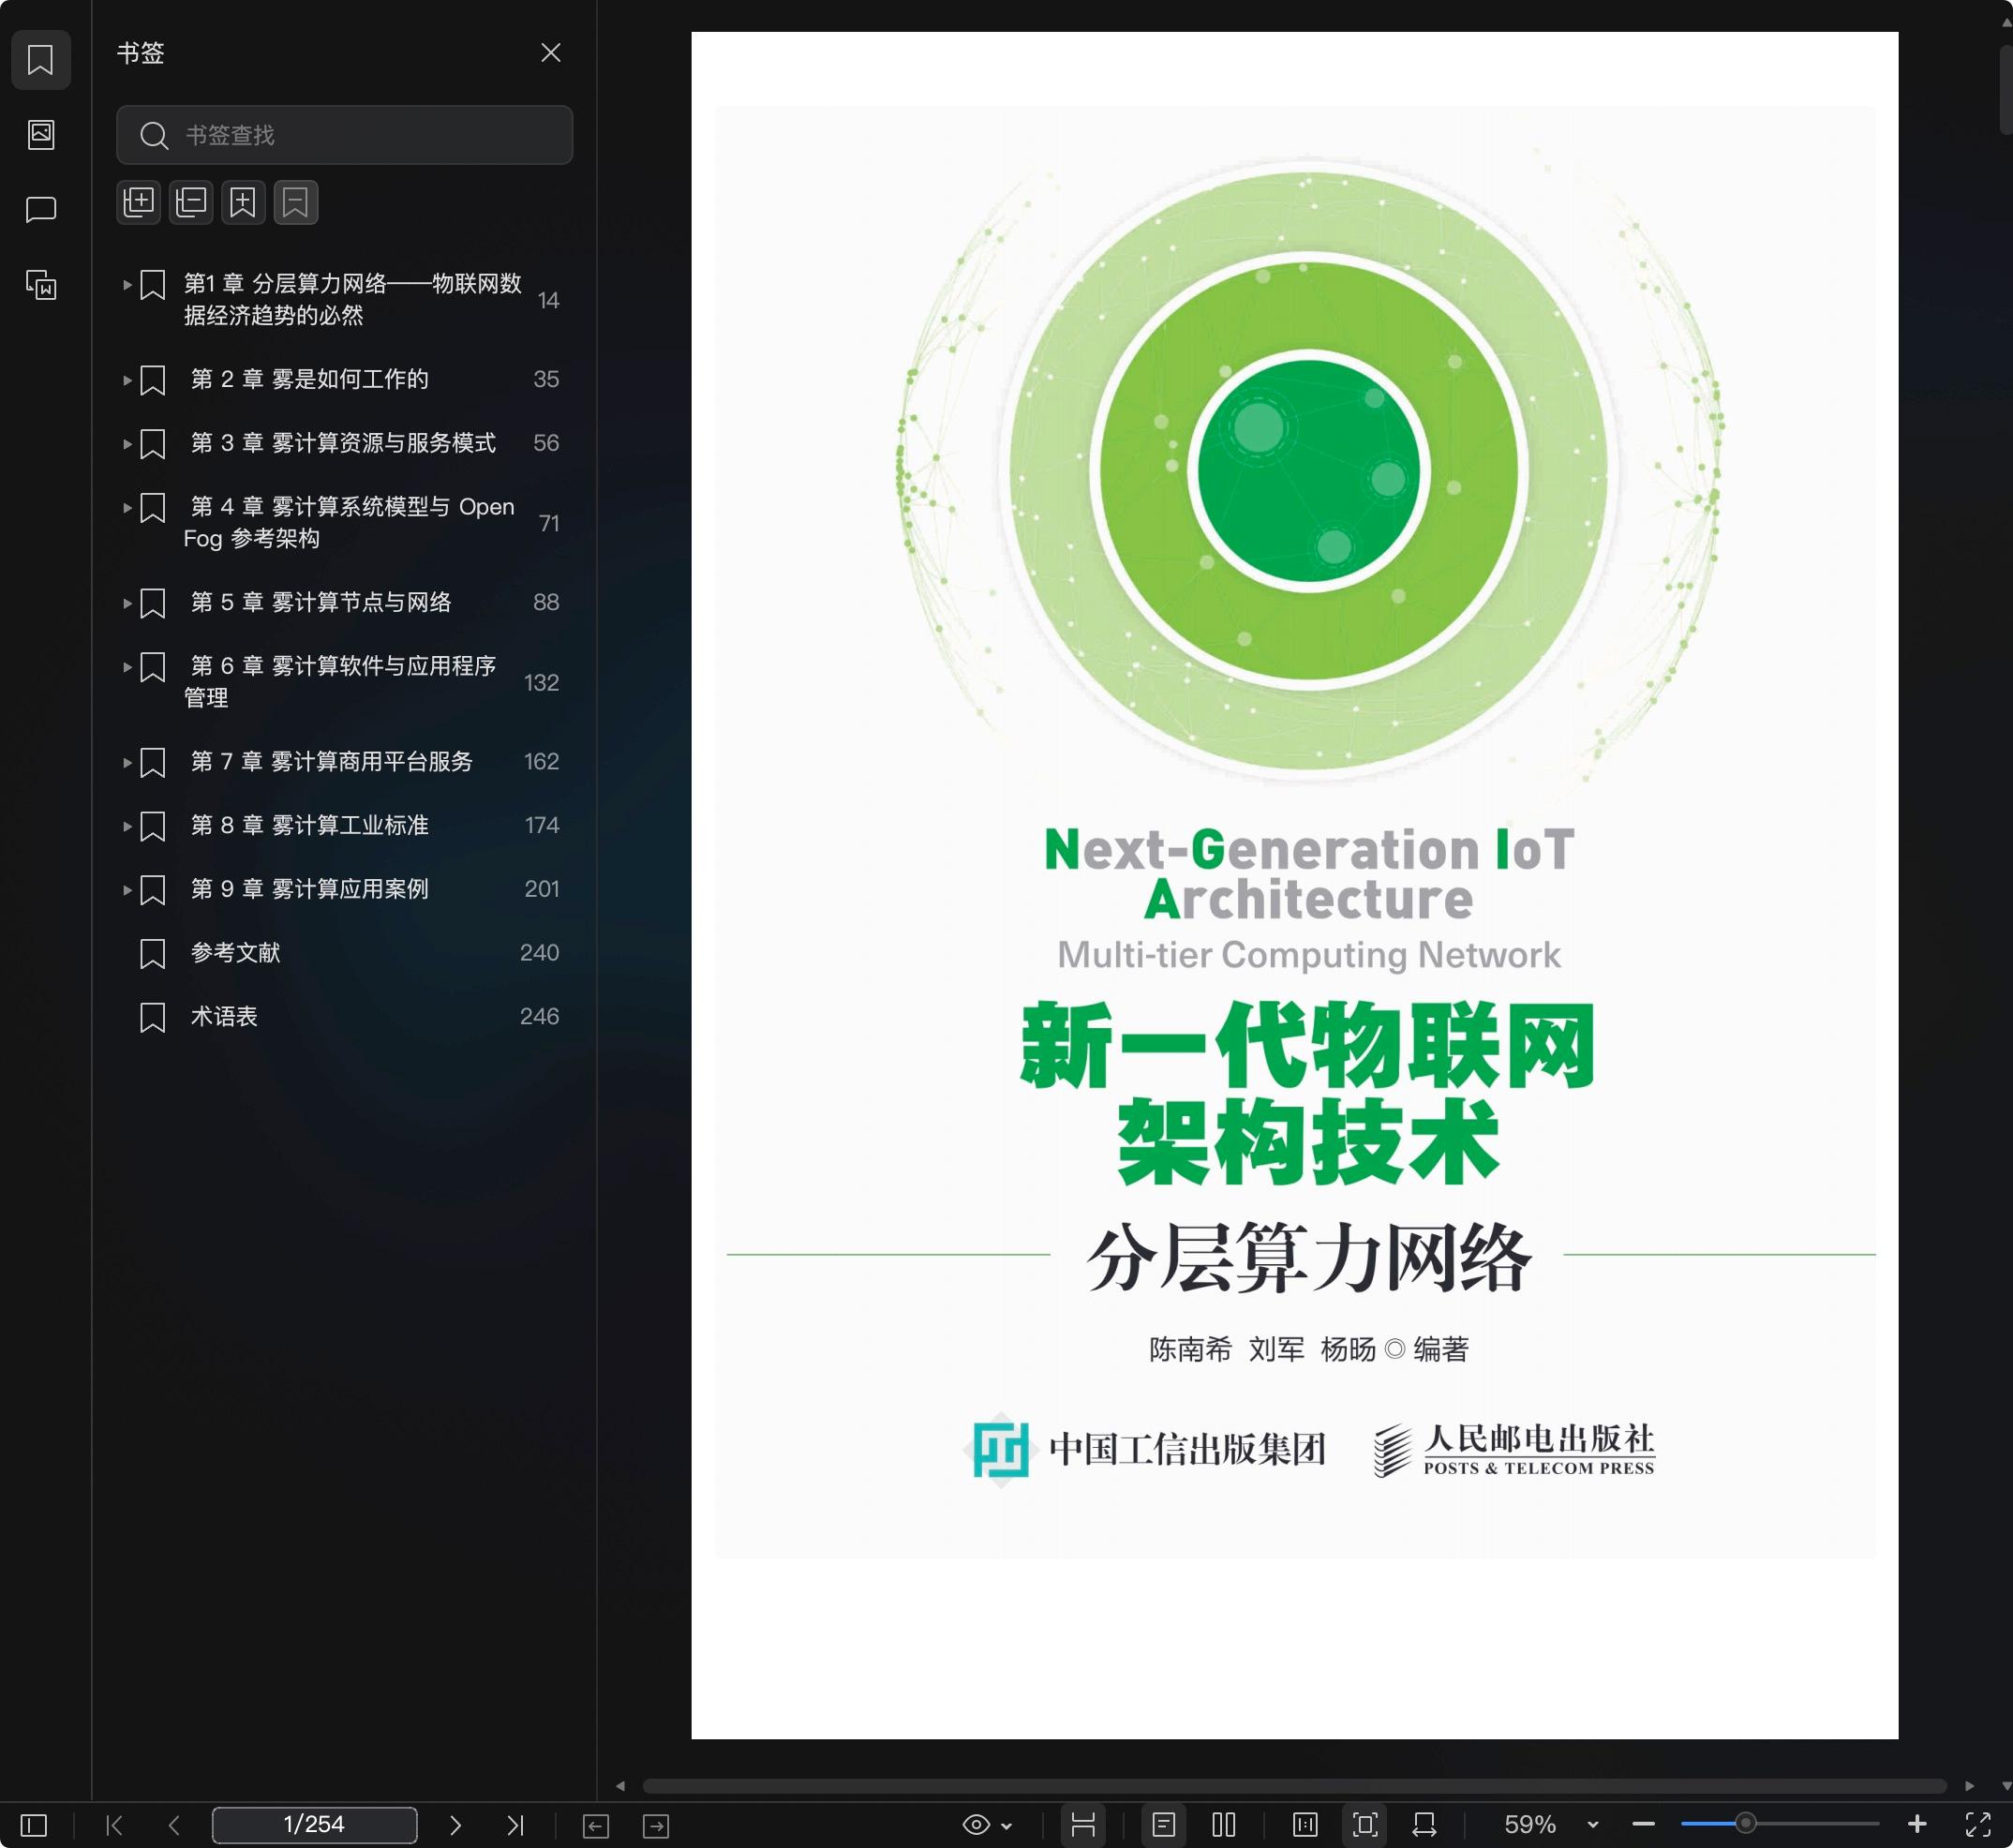
Task: Expand the 第 8 章 雾计算工业标准 bookmark
Action: pyautogui.click(x=127, y=826)
